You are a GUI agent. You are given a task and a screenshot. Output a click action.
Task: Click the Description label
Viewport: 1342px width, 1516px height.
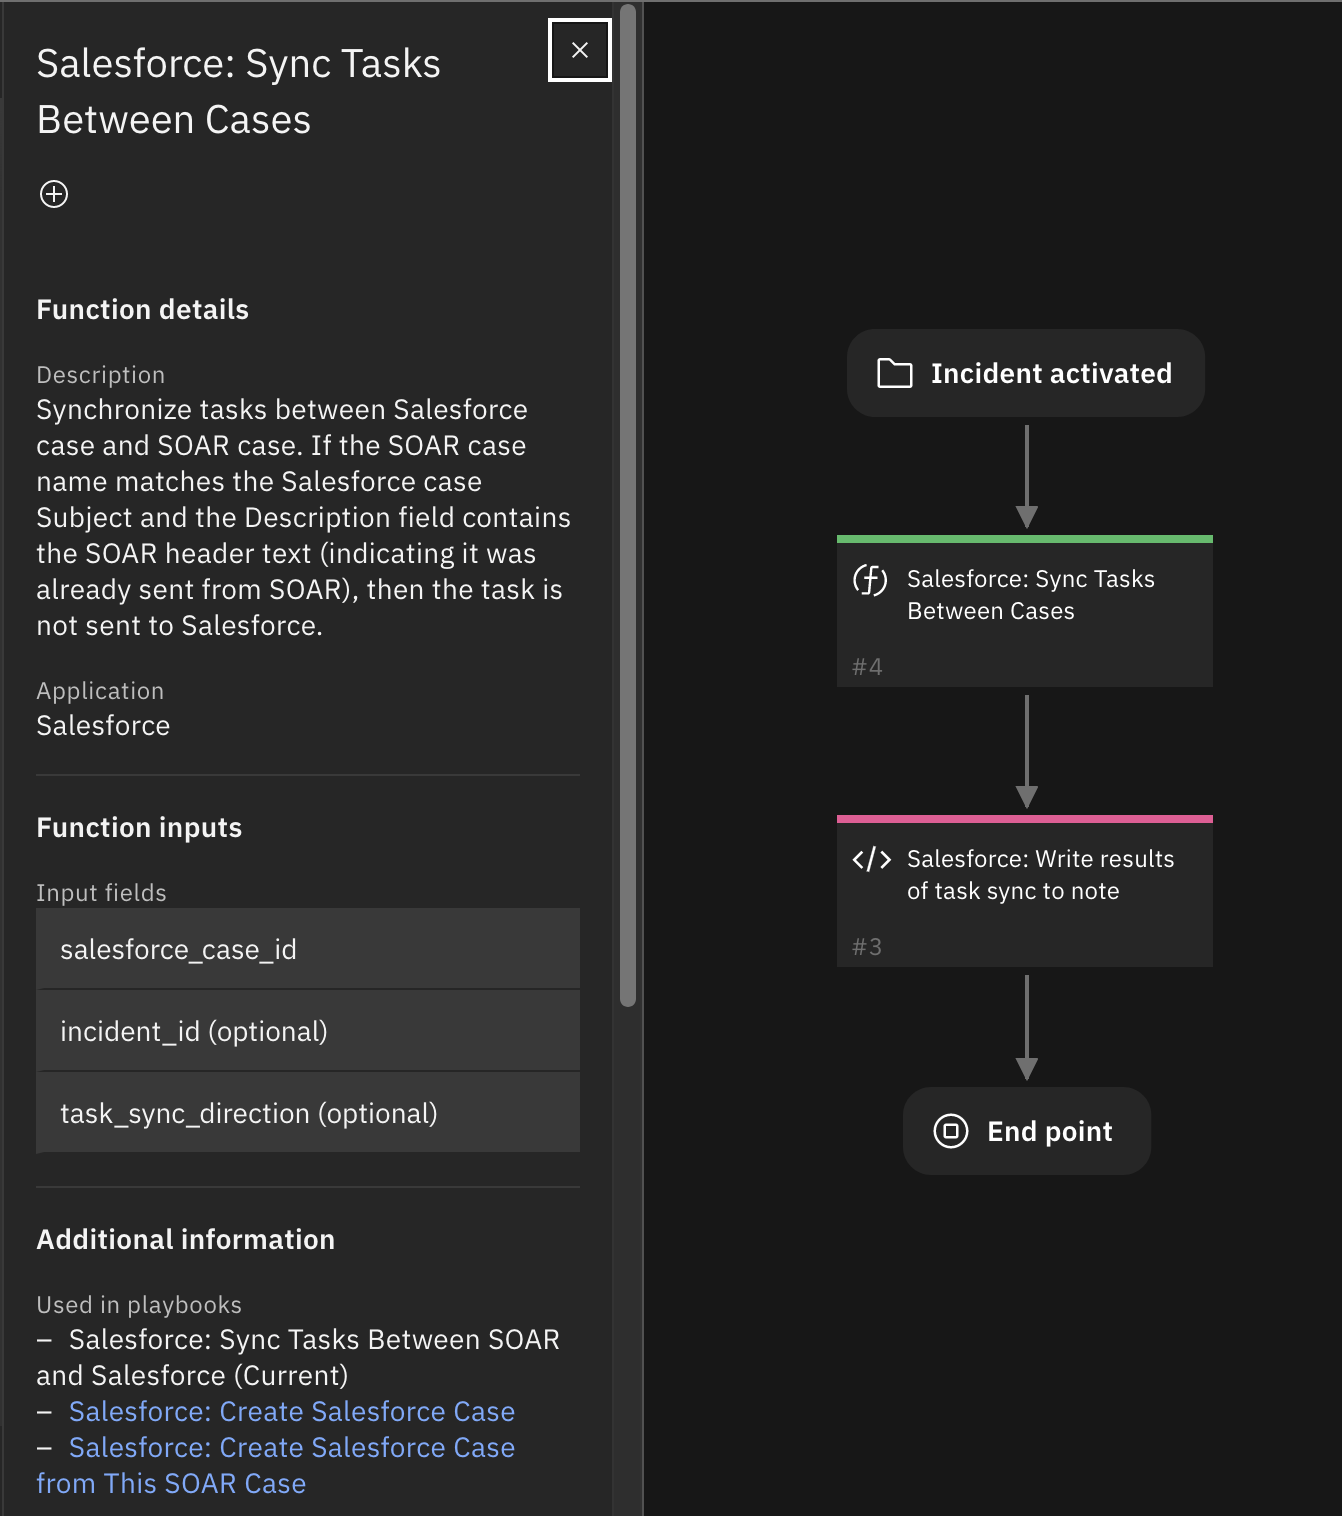101,374
